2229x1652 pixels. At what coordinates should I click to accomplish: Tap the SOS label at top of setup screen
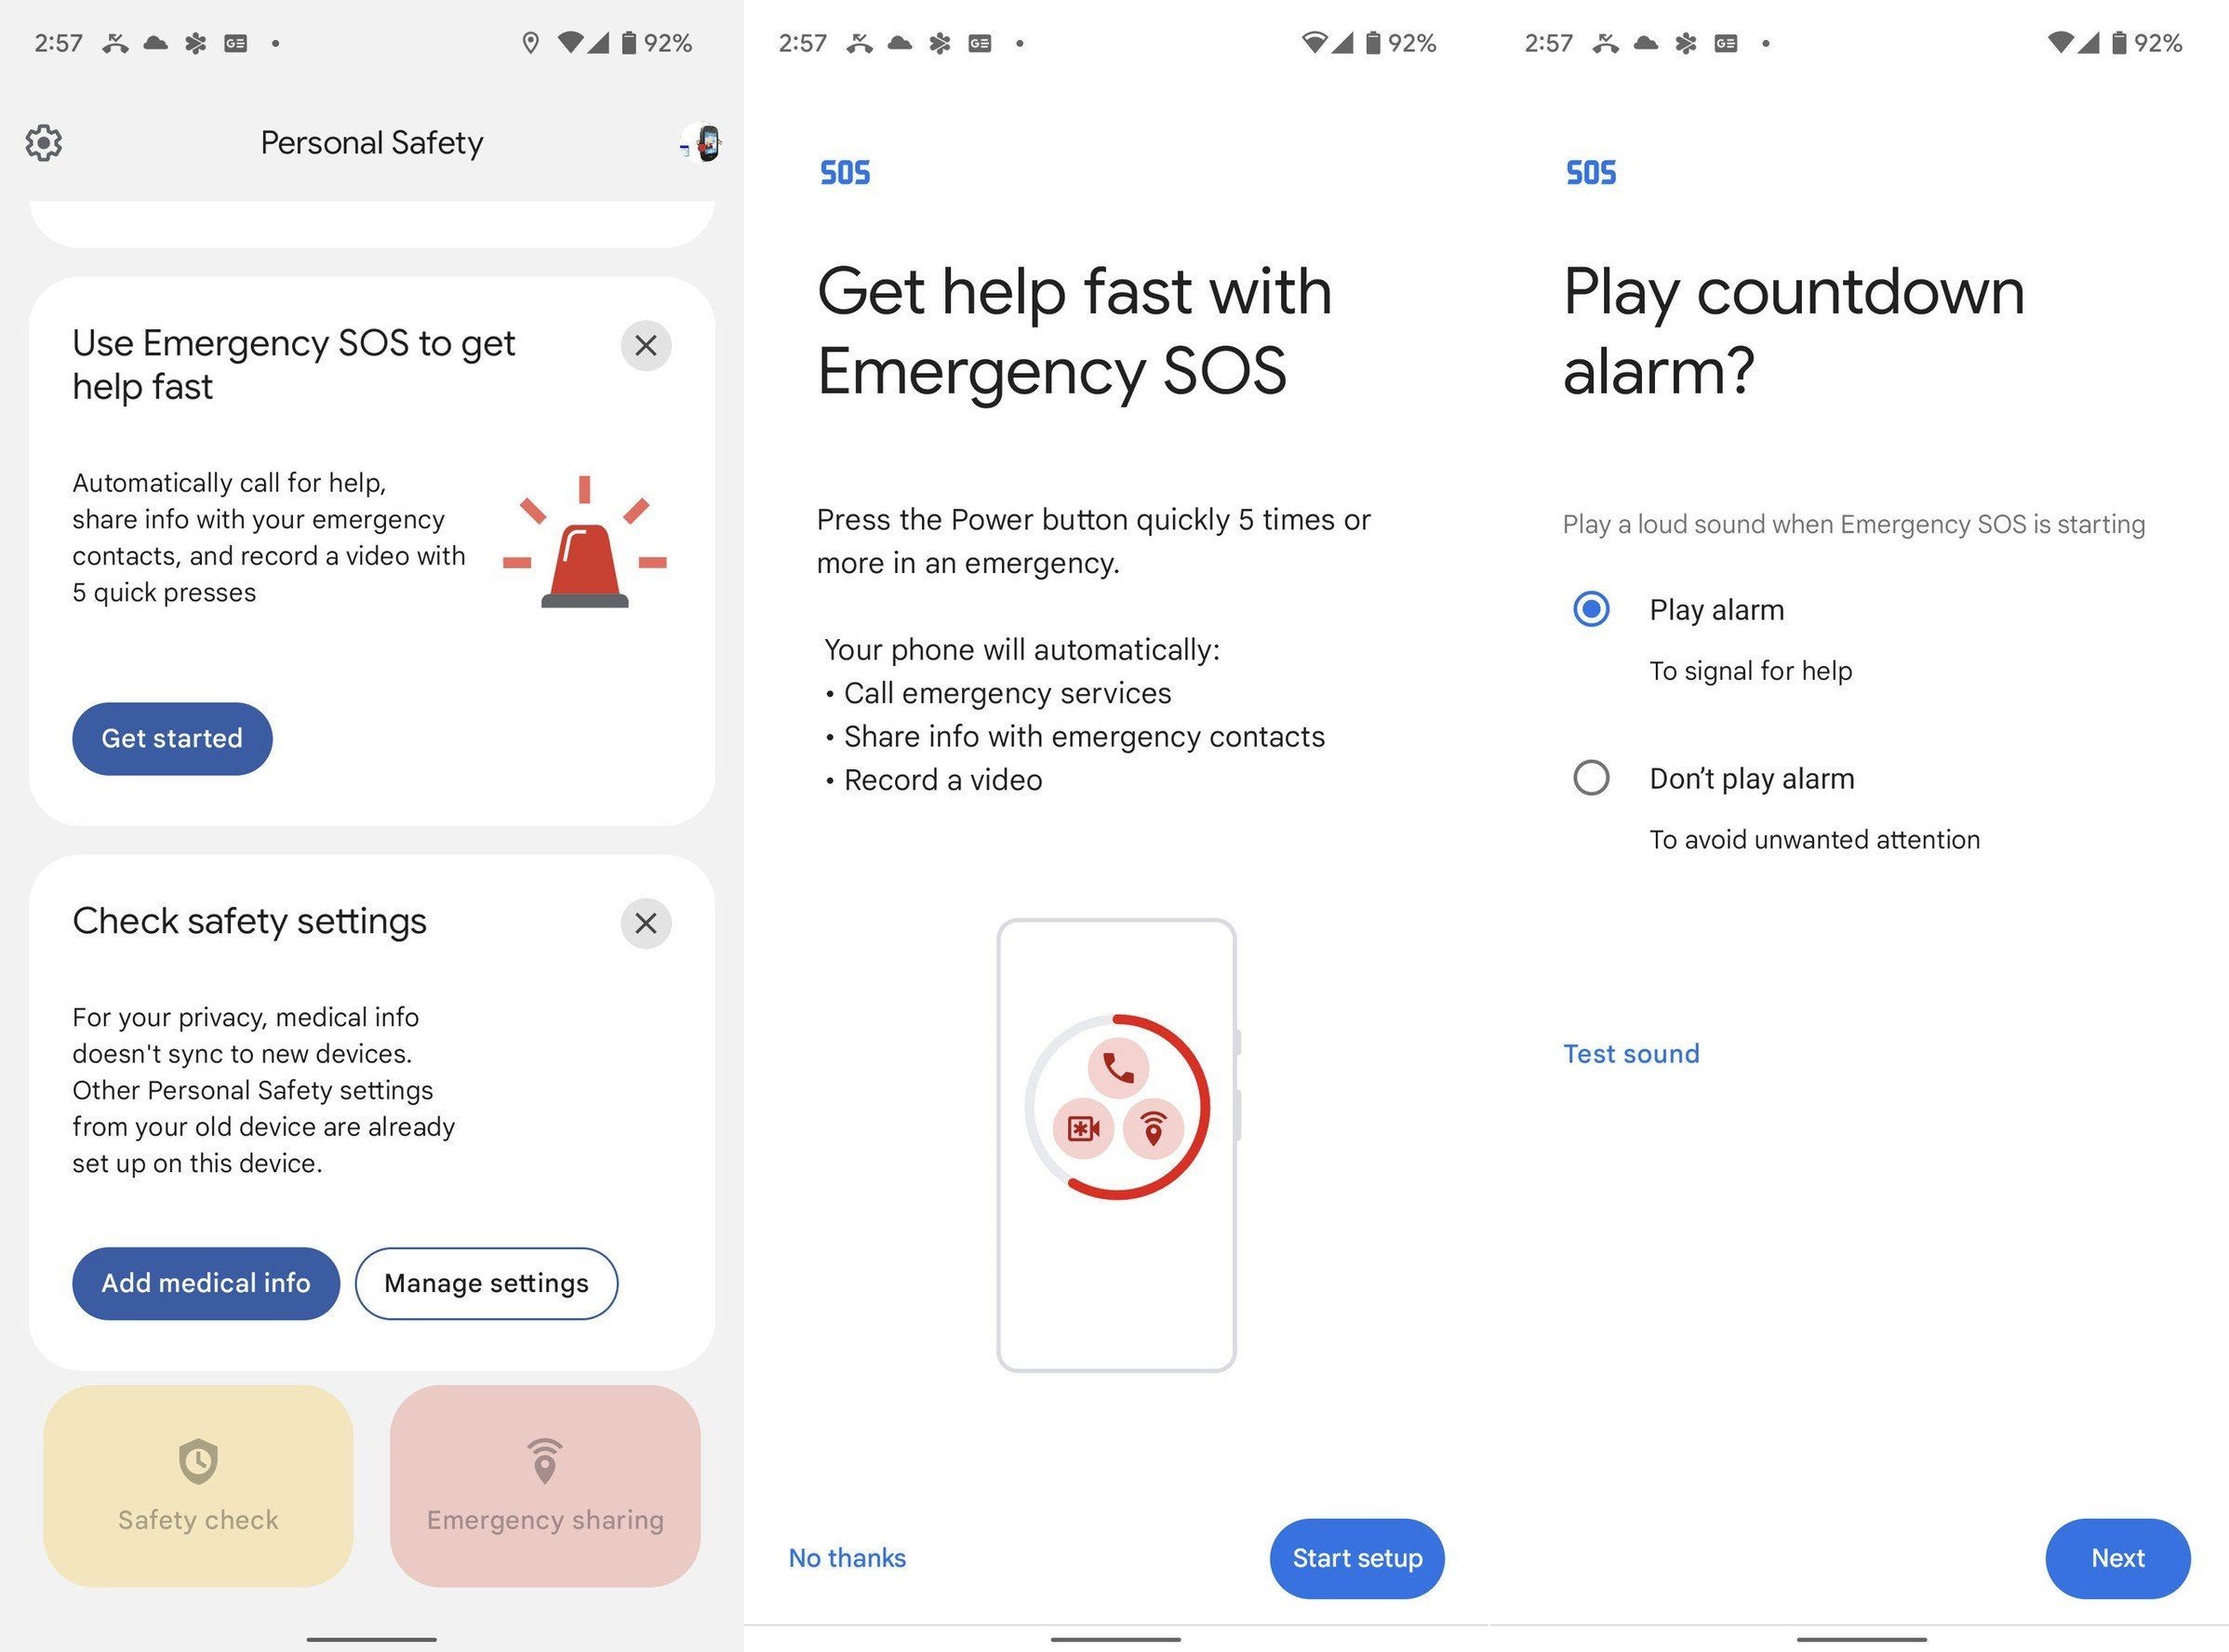847,170
